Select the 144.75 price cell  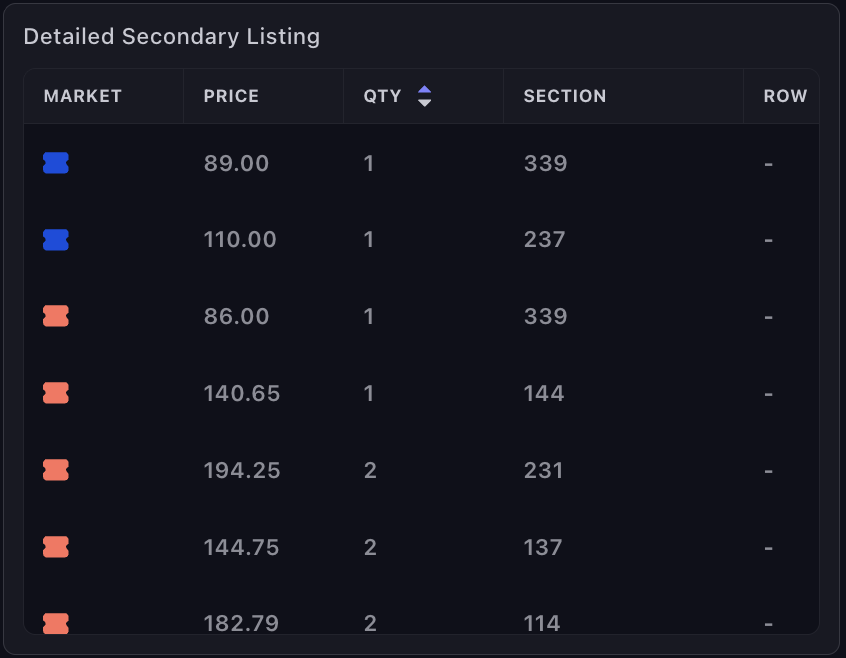pos(241,547)
